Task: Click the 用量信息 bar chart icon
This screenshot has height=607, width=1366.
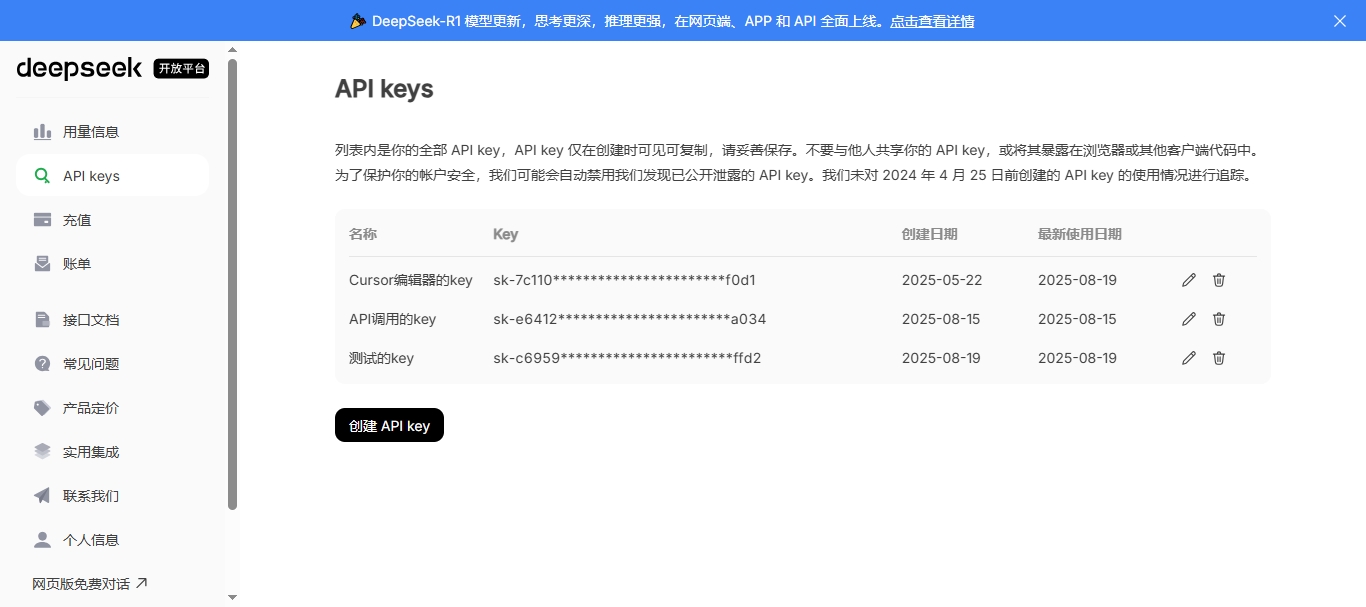Action: coord(42,132)
